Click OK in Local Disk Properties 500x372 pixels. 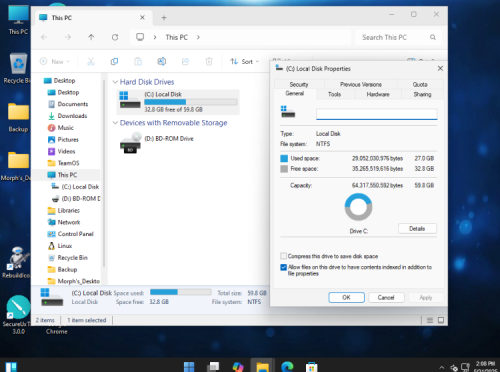[x=346, y=297]
